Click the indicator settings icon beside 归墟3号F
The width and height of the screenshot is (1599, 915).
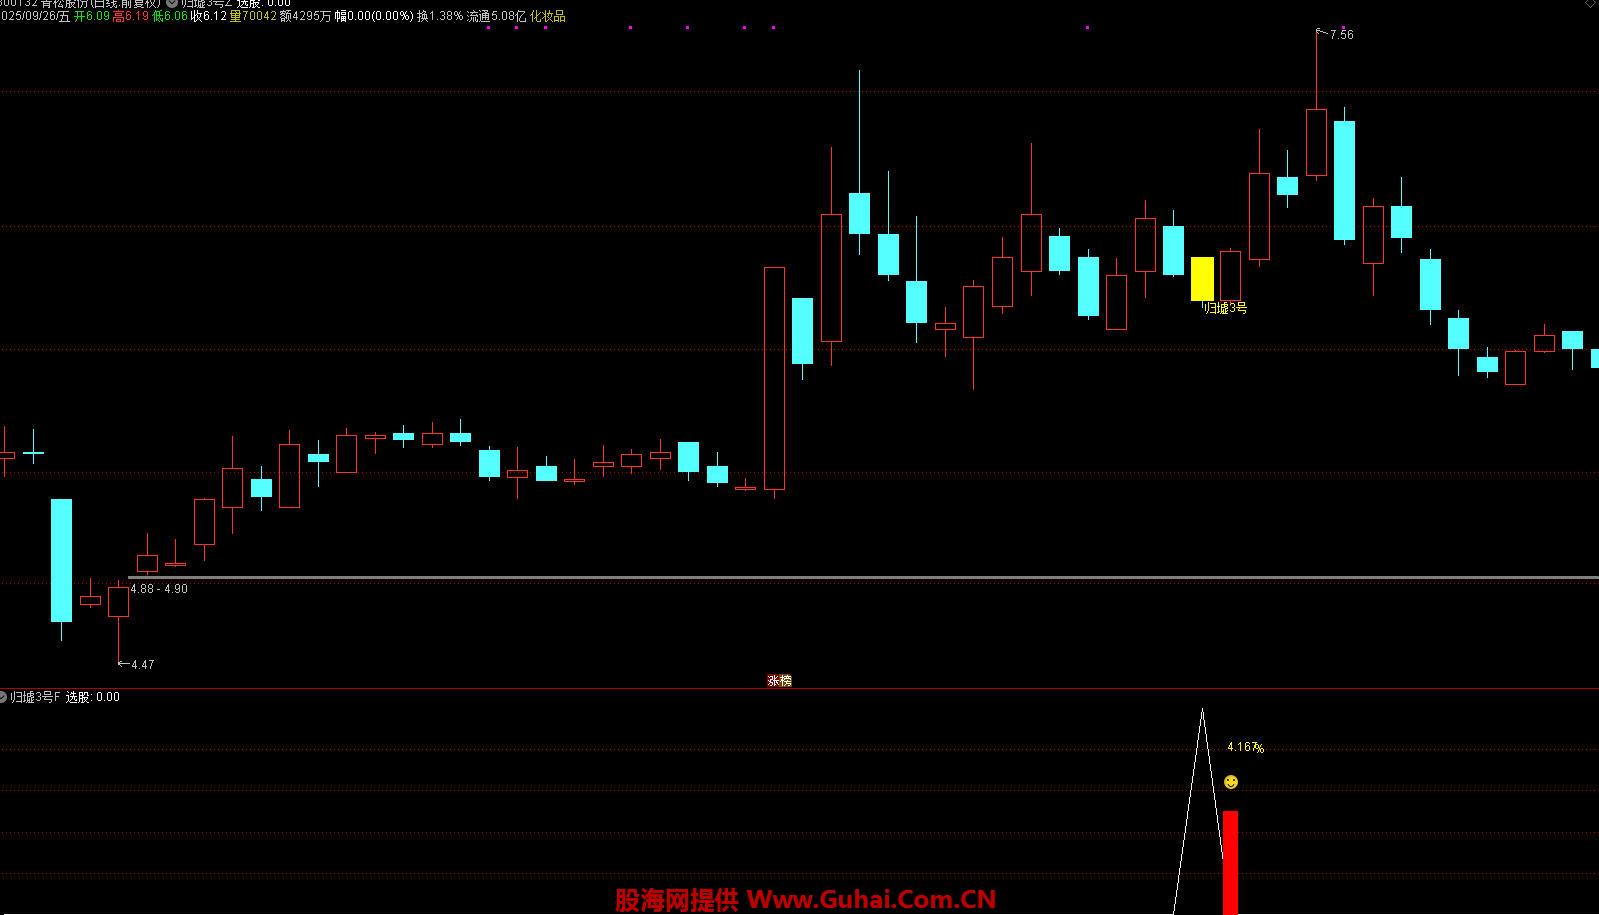coord(3,697)
